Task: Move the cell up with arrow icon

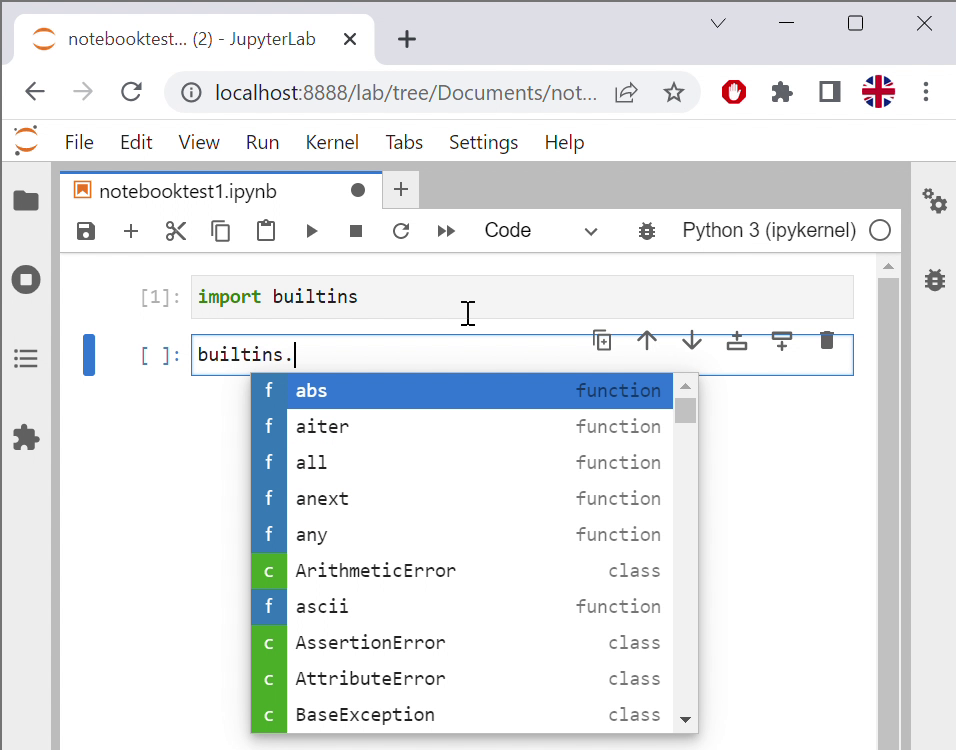Action: coord(647,340)
